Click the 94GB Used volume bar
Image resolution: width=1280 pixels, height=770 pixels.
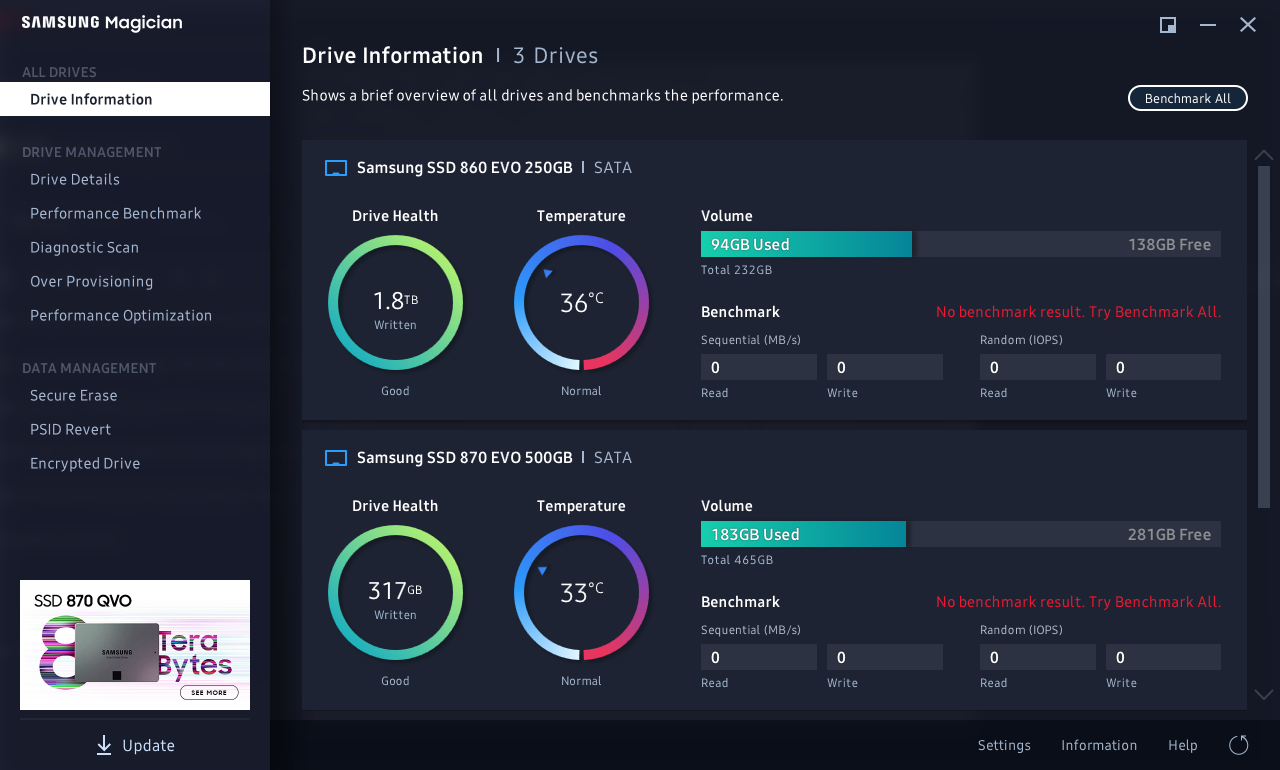[806, 244]
